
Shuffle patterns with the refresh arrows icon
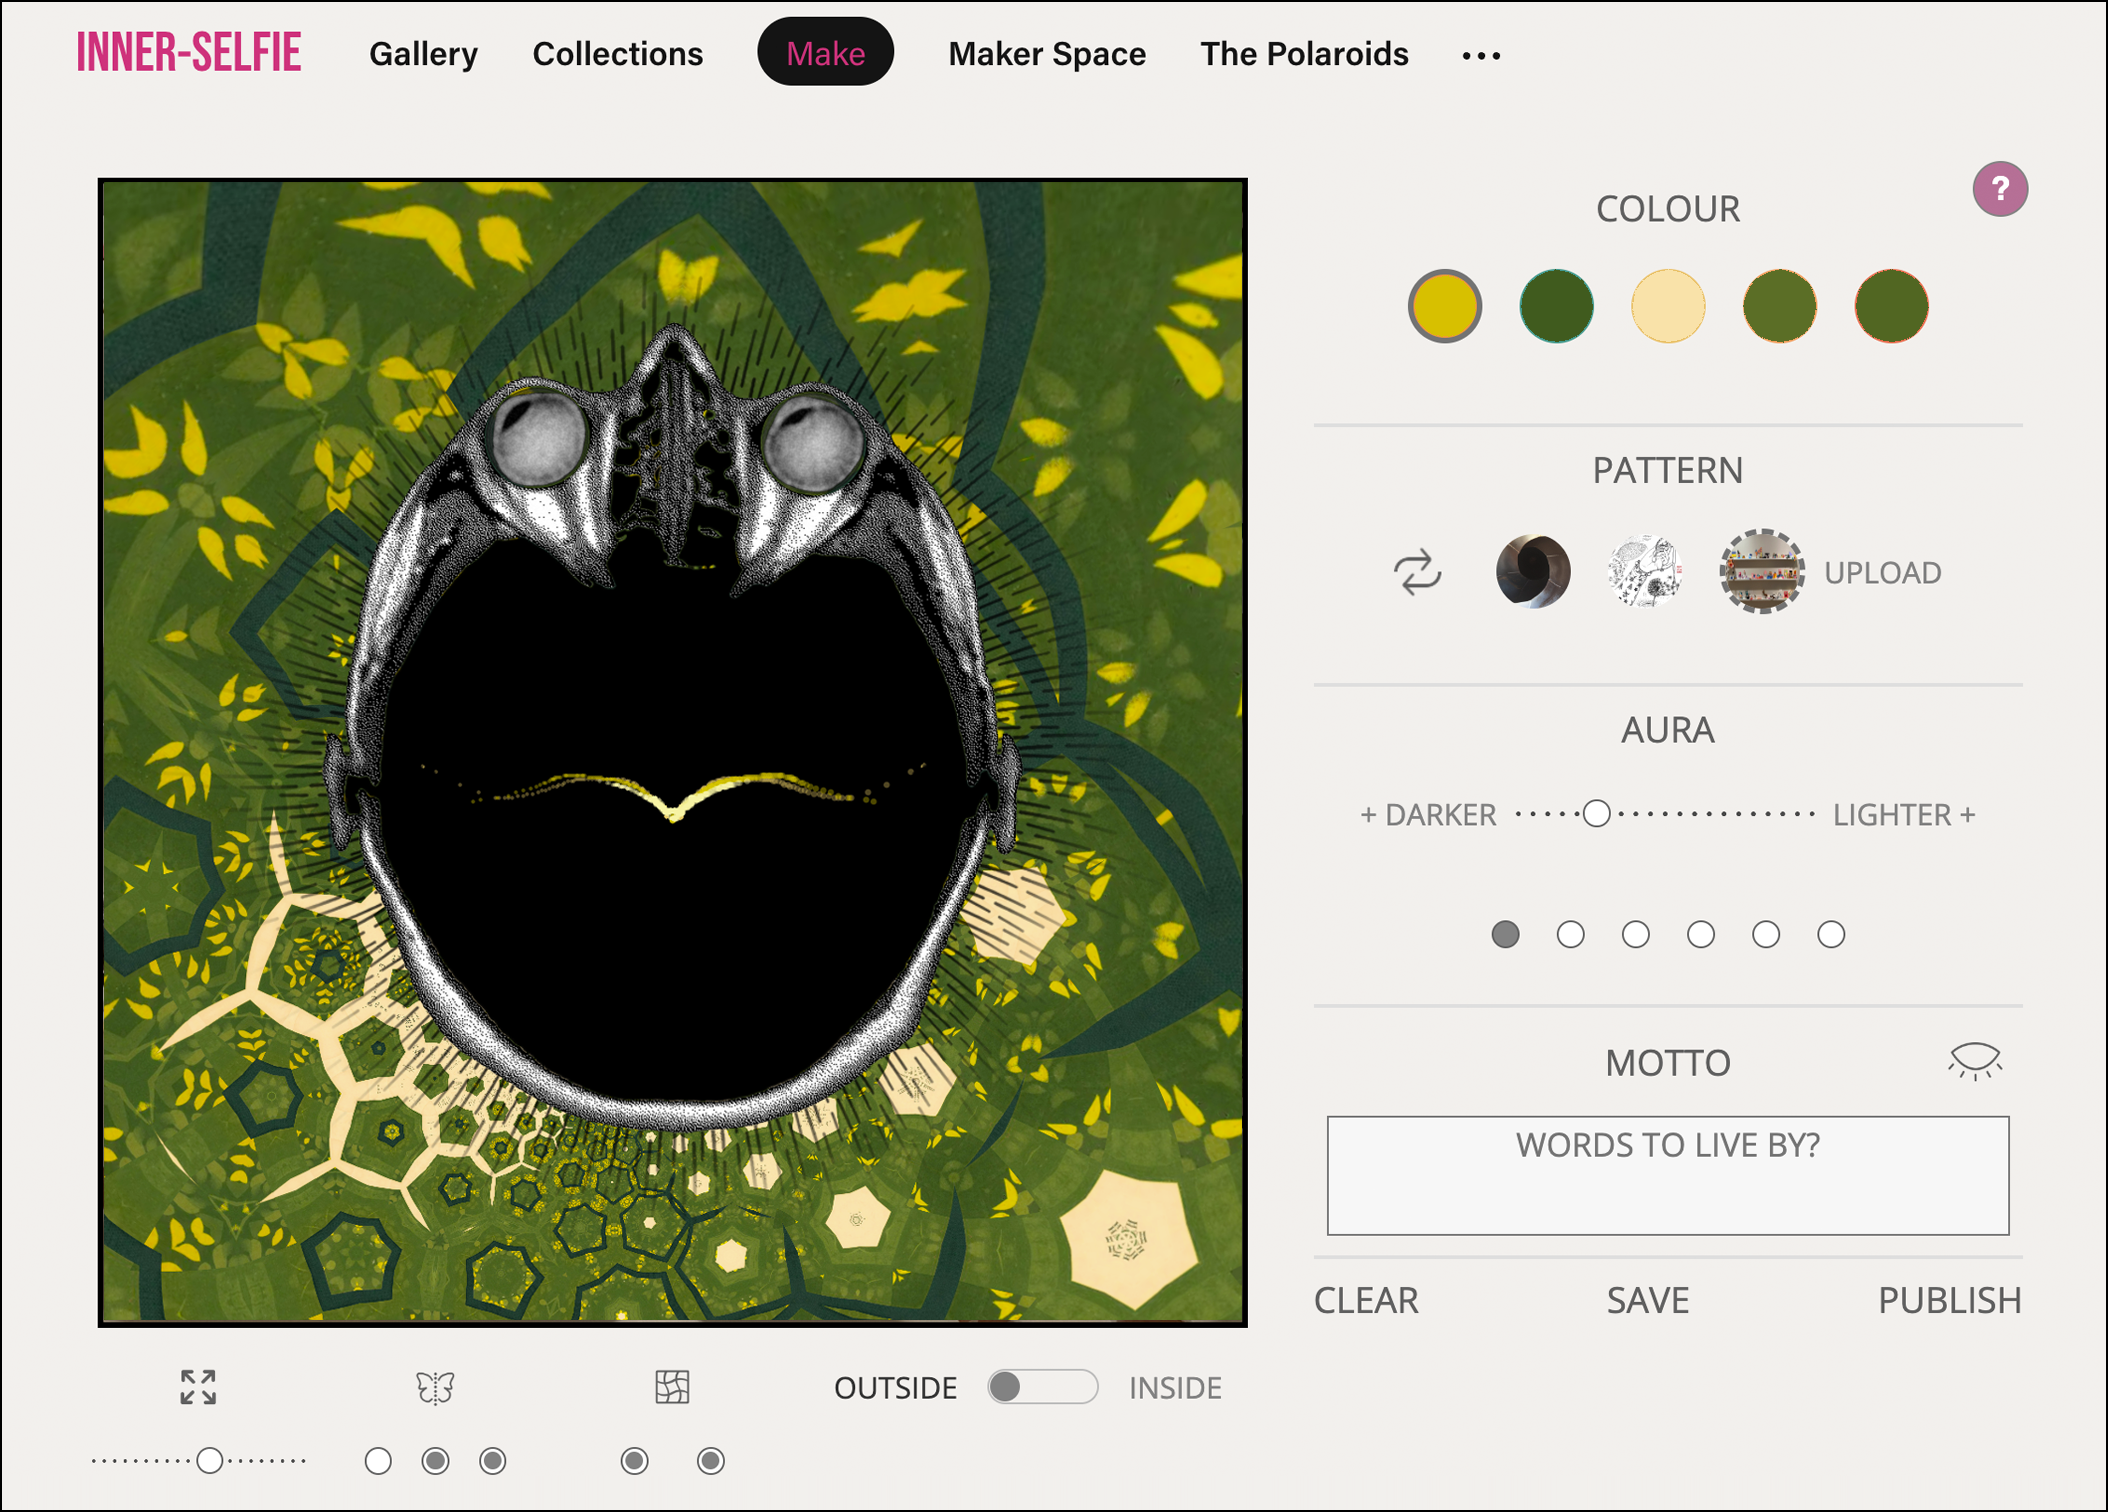click(x=1417, y=572)
